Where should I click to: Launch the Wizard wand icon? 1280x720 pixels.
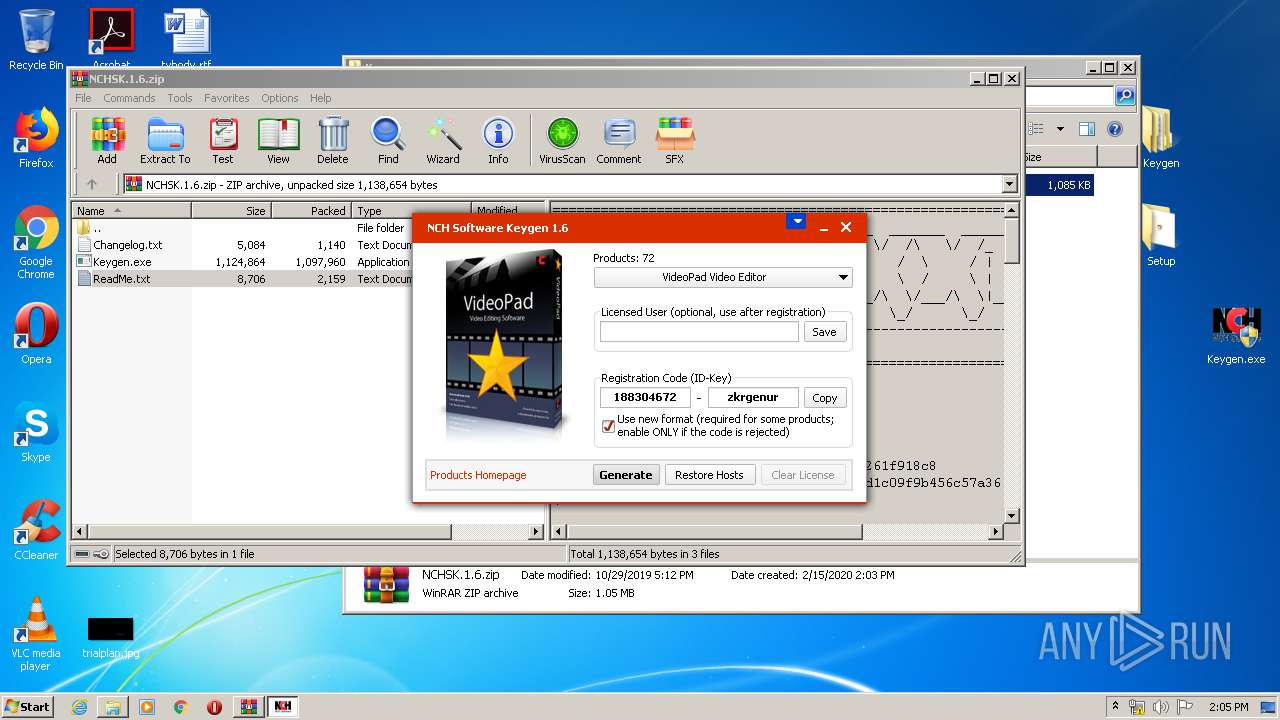pos(443,140)
